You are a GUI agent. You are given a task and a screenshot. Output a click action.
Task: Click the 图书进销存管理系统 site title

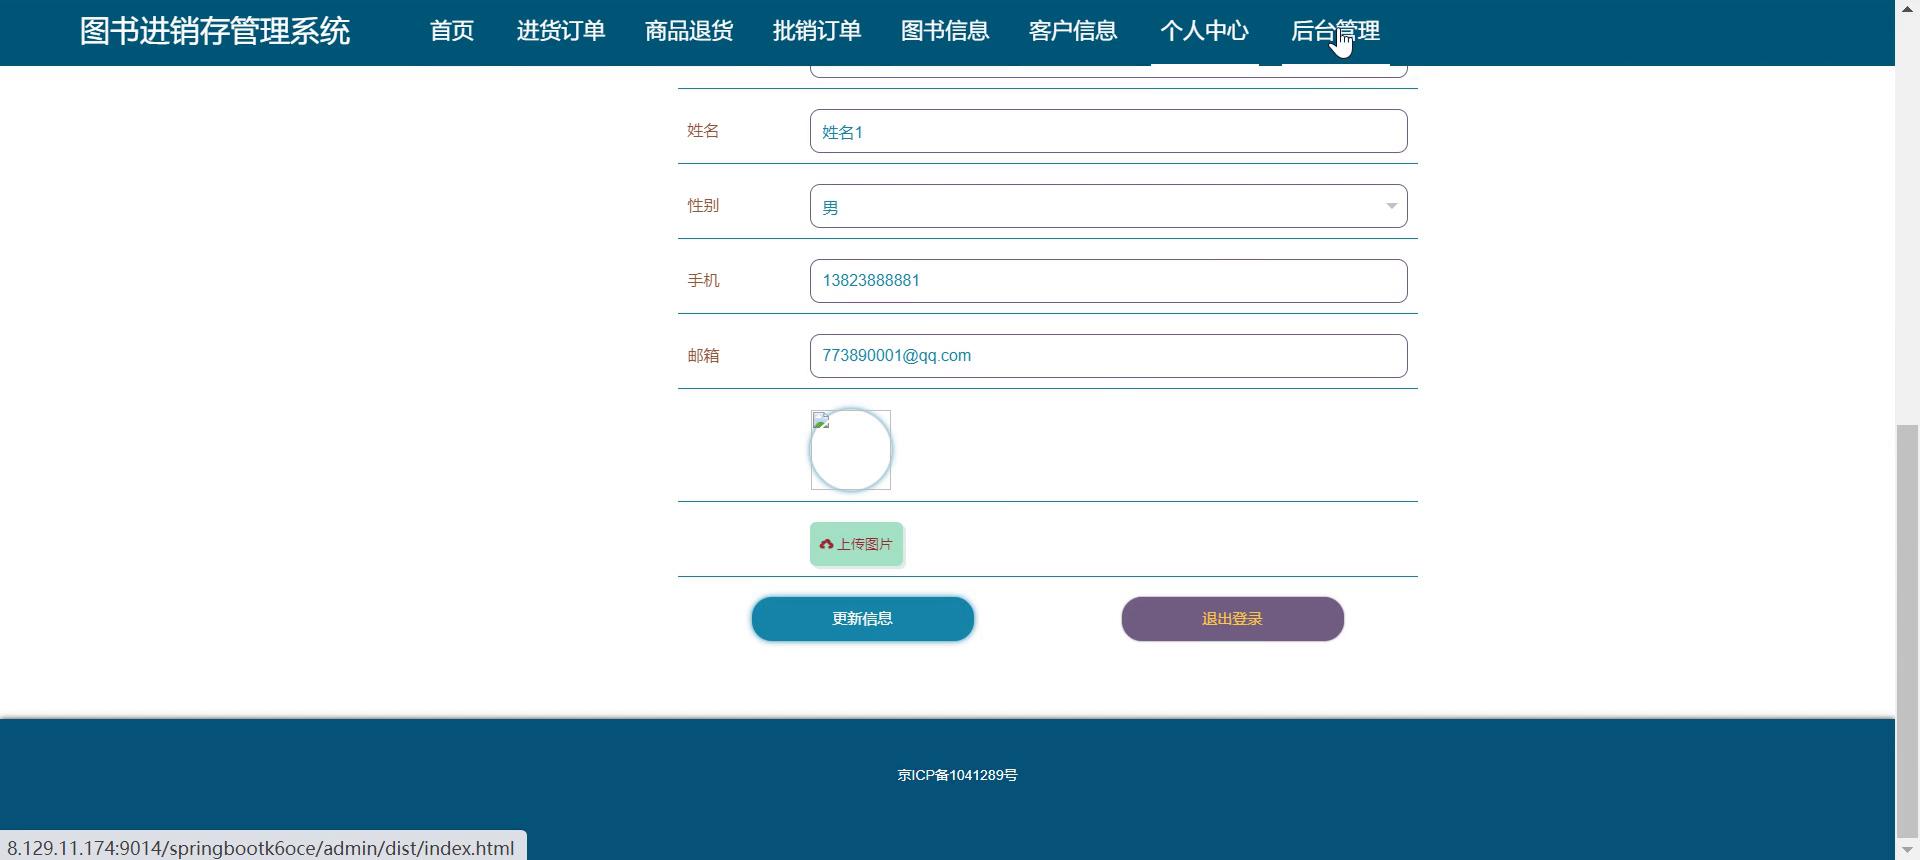pyautogui.click(x=215, y=32)
